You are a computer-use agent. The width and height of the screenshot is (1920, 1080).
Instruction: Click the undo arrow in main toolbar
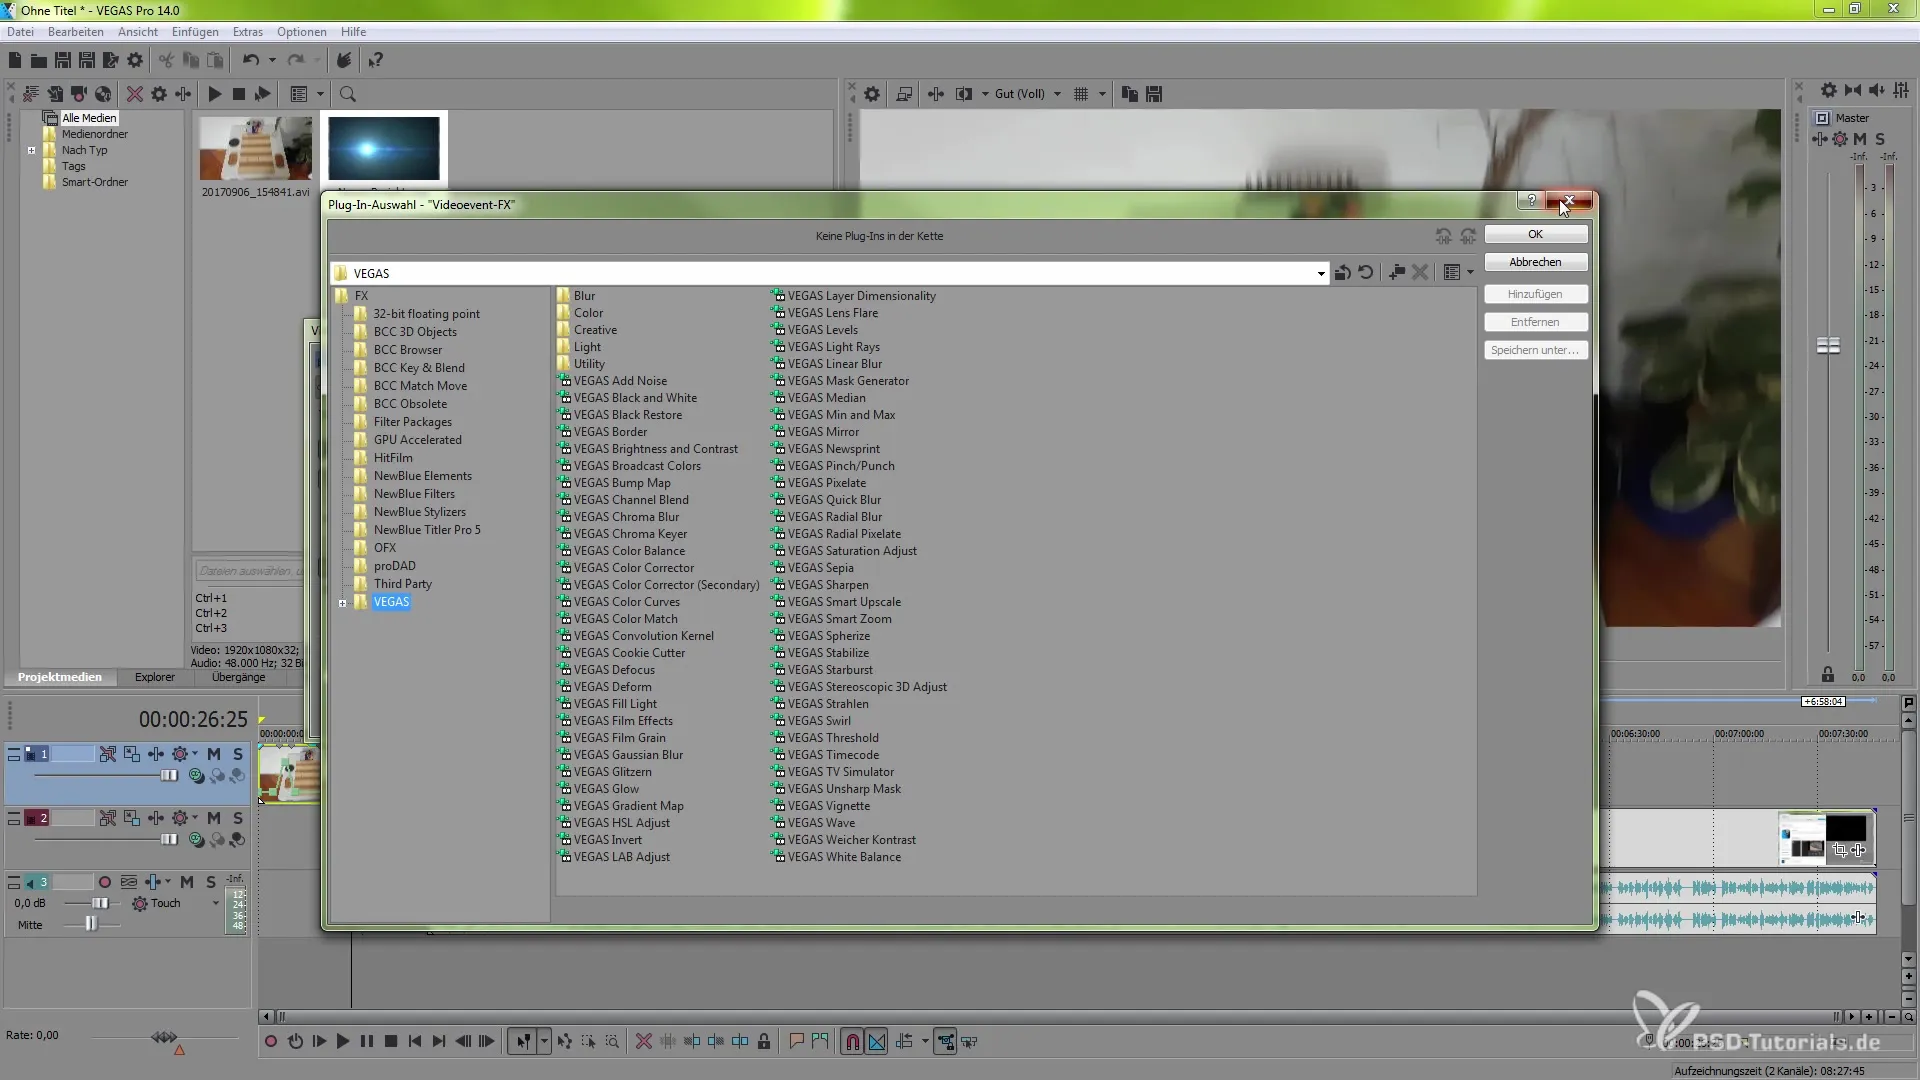[x=250, y=61]
